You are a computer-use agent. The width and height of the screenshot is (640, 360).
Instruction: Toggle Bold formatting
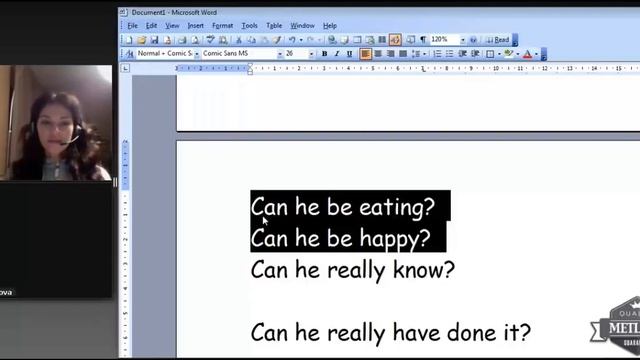pos(324,54)
